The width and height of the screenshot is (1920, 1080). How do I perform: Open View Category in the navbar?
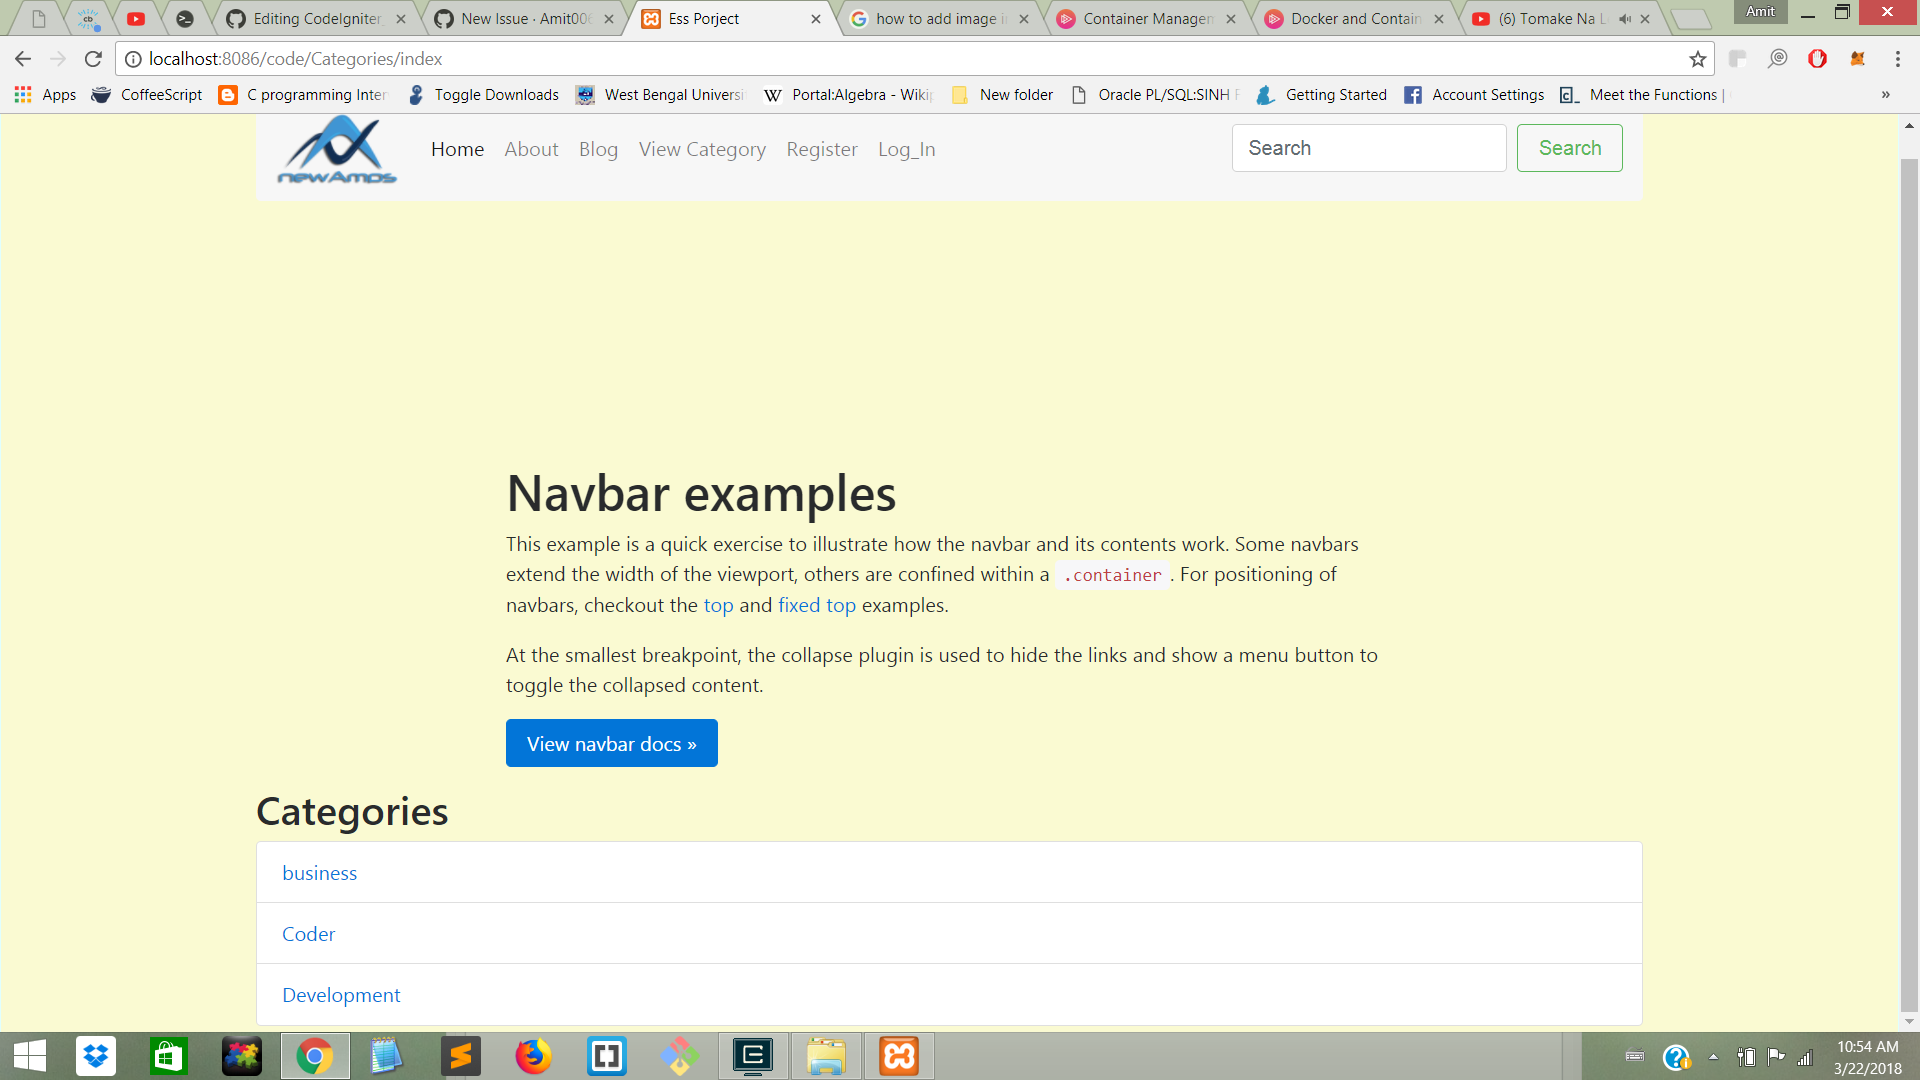pyautogui.click(x=702, y=149)
